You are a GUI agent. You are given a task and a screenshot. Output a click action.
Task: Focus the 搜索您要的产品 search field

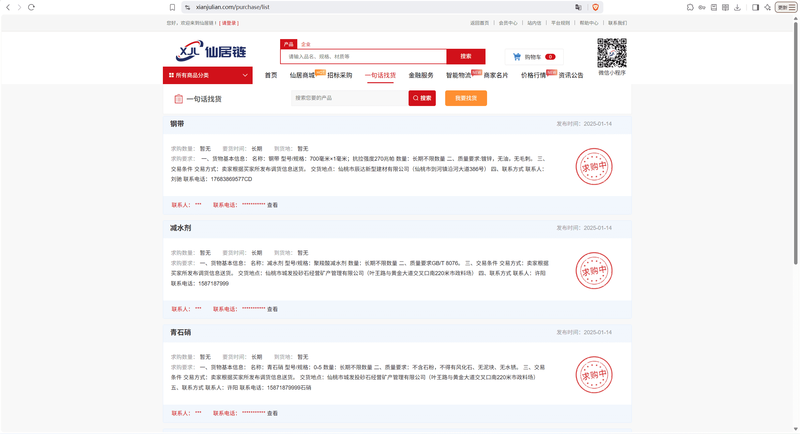(x=349, y=98)
